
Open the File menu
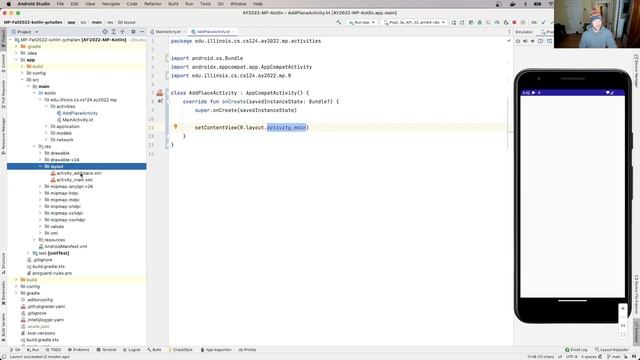pyautogui.click(x=60, y=4)
